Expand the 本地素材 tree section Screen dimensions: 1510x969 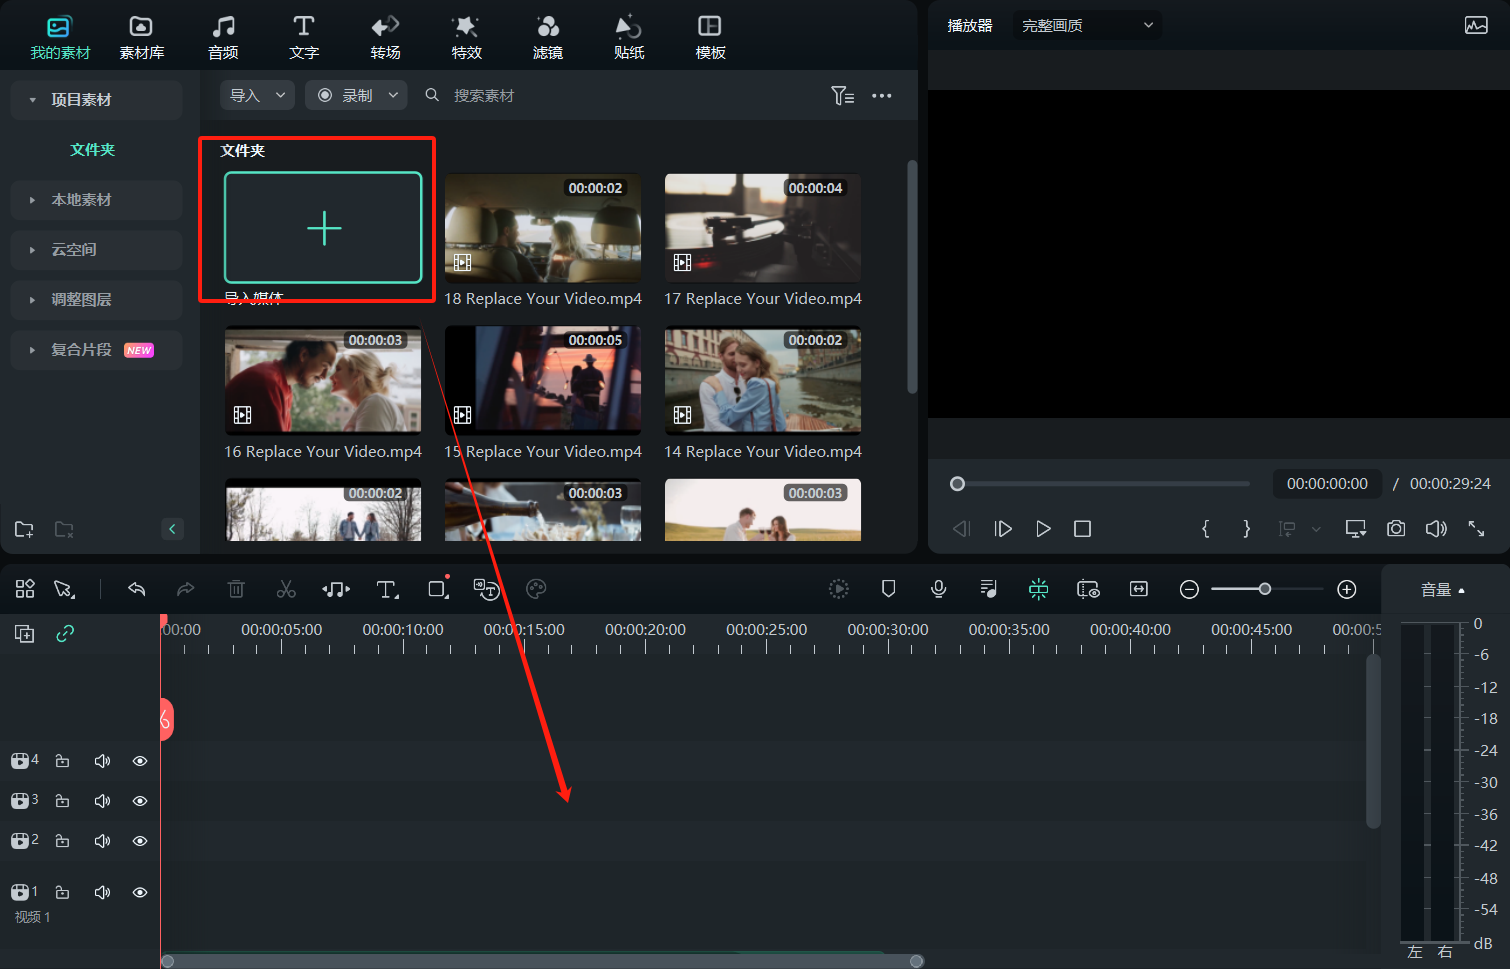(x=33, y=200)
